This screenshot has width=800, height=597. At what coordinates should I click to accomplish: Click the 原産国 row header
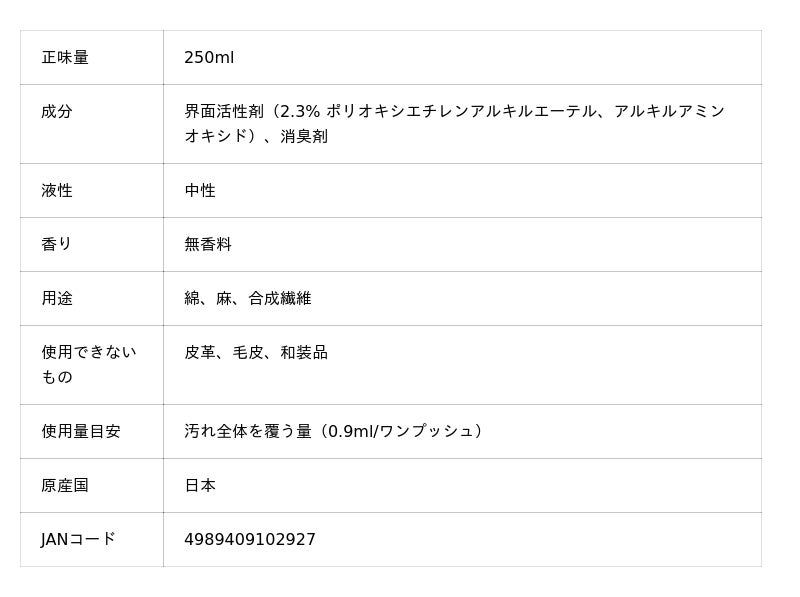point(65,485)
